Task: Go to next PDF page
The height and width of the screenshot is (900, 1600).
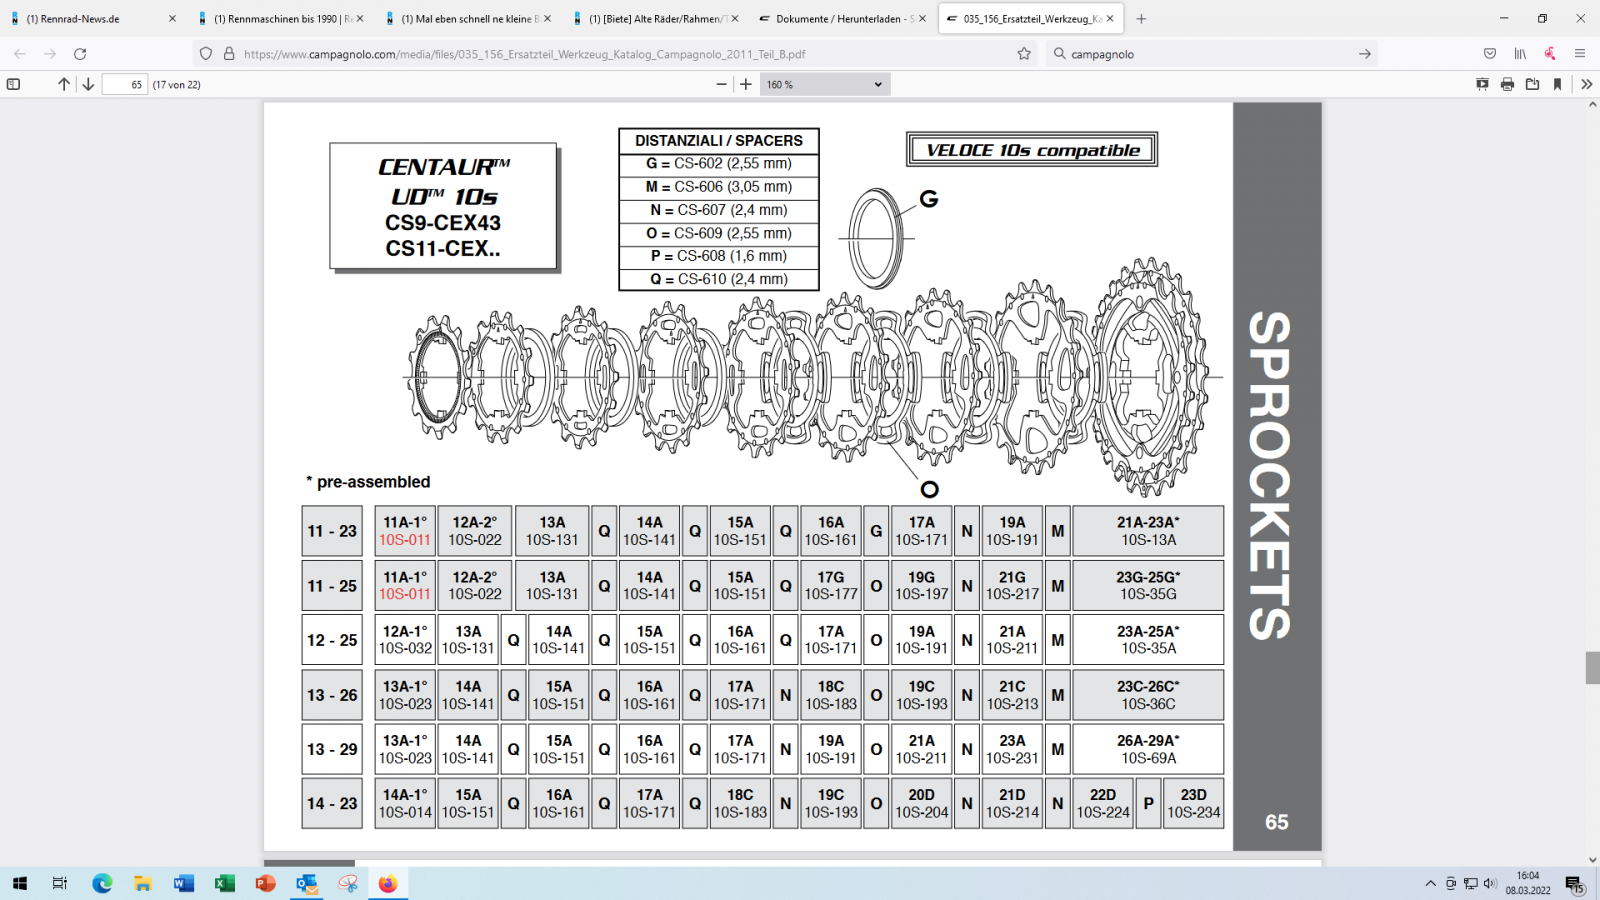Action: 88,84
